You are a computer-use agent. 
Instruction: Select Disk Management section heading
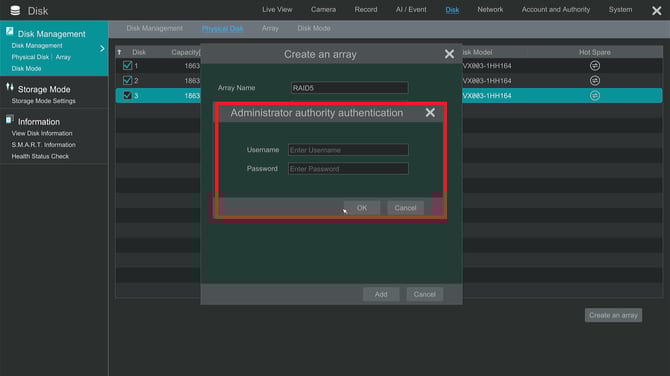pyautogui.click(x=51, y=34)
